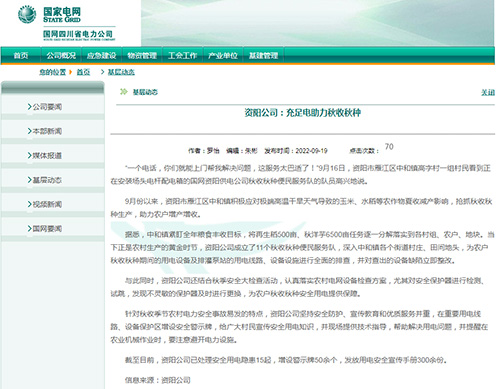Viewport: 500px width, 389px height.
Task: Click the source line 信息来源：资阳公司
Action: (158, 380)
